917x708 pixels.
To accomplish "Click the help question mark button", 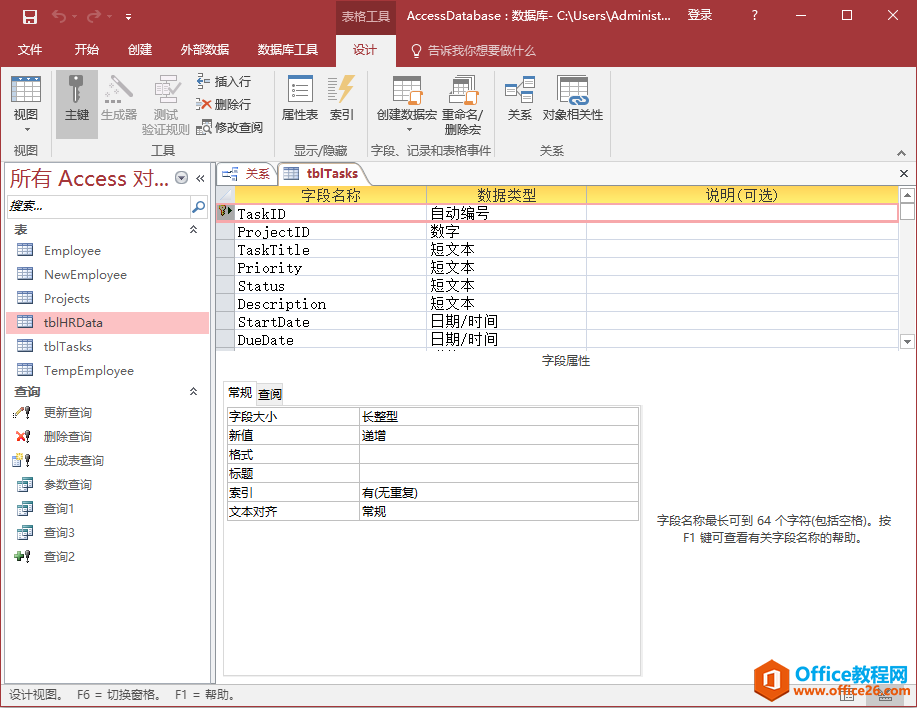I will (x=754, y=16).
